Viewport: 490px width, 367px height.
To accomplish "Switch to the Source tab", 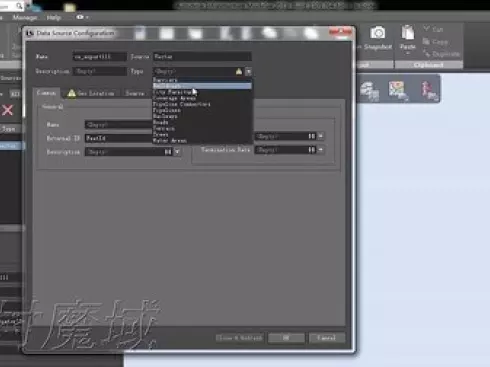I will point(135,93).
